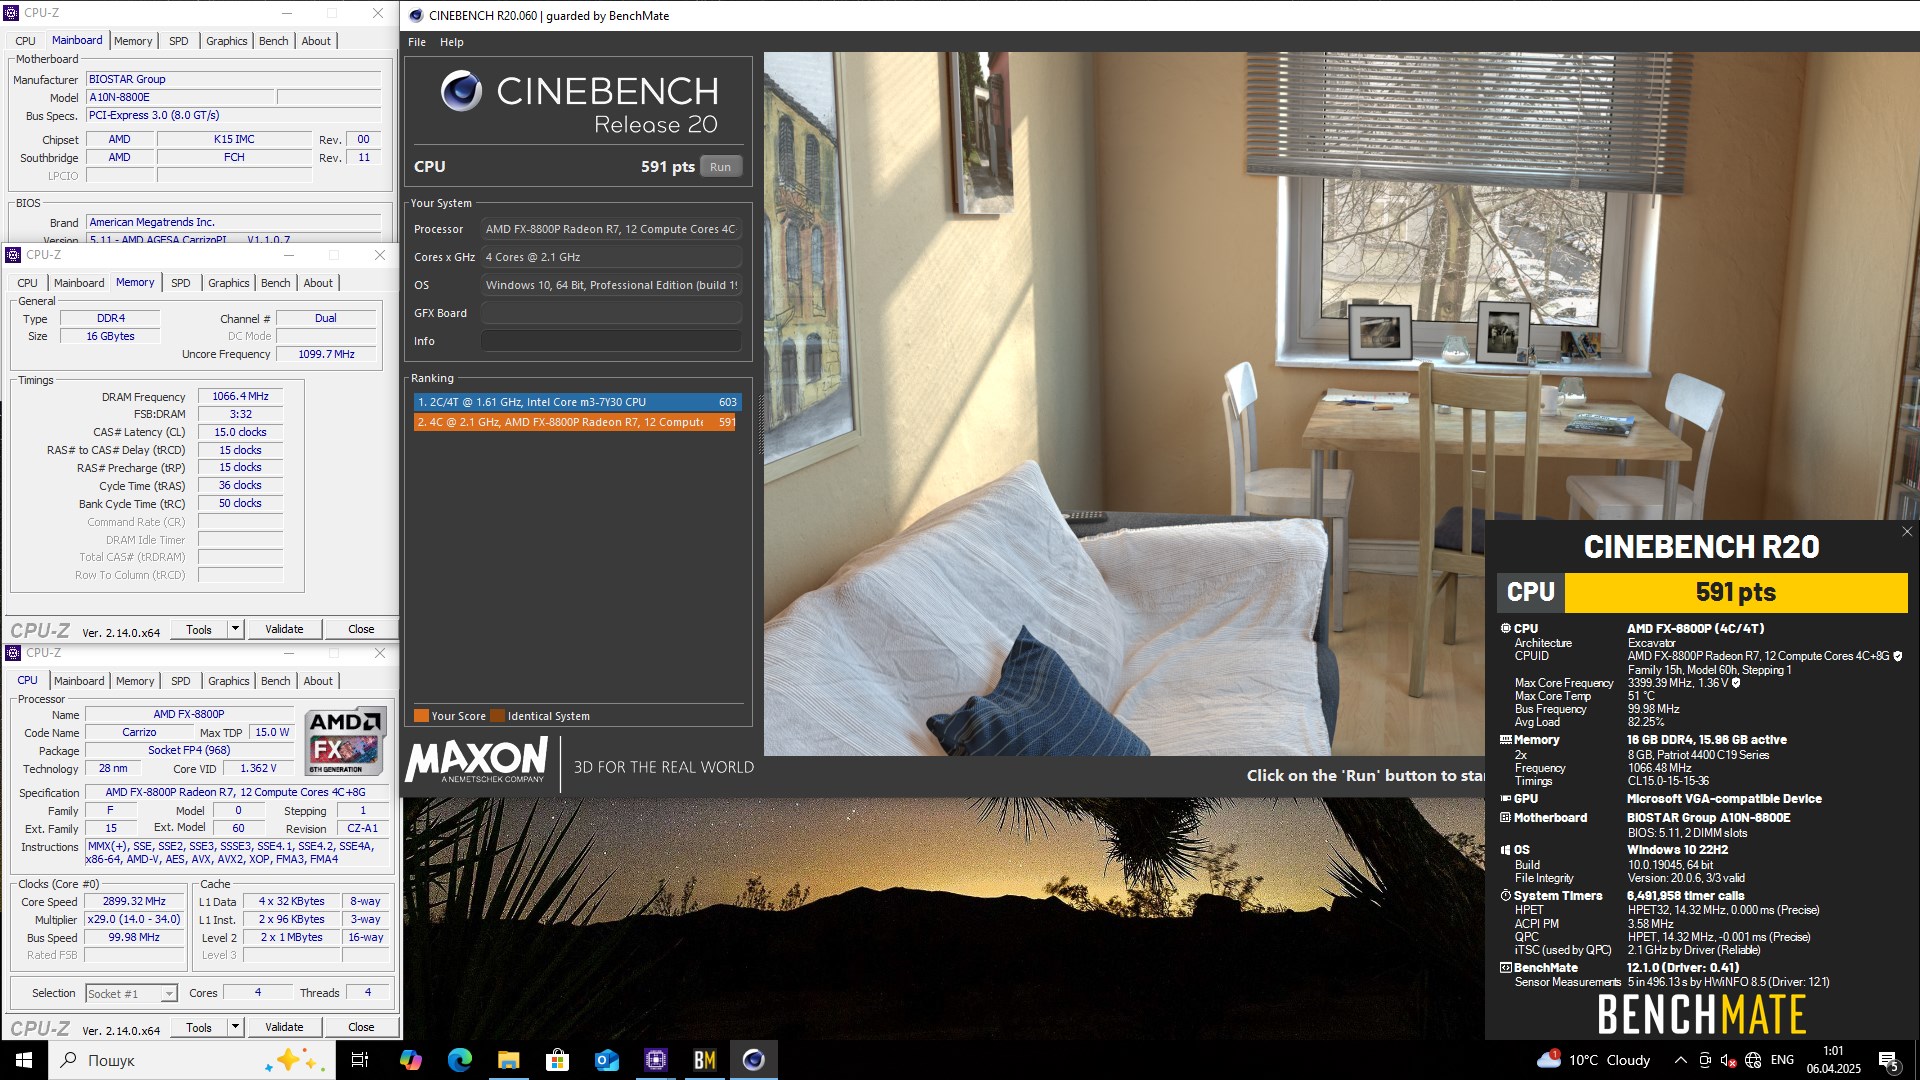Click the CPU-Z Memory window title icon
1920x1080 pixels.
tap(13, 255)
